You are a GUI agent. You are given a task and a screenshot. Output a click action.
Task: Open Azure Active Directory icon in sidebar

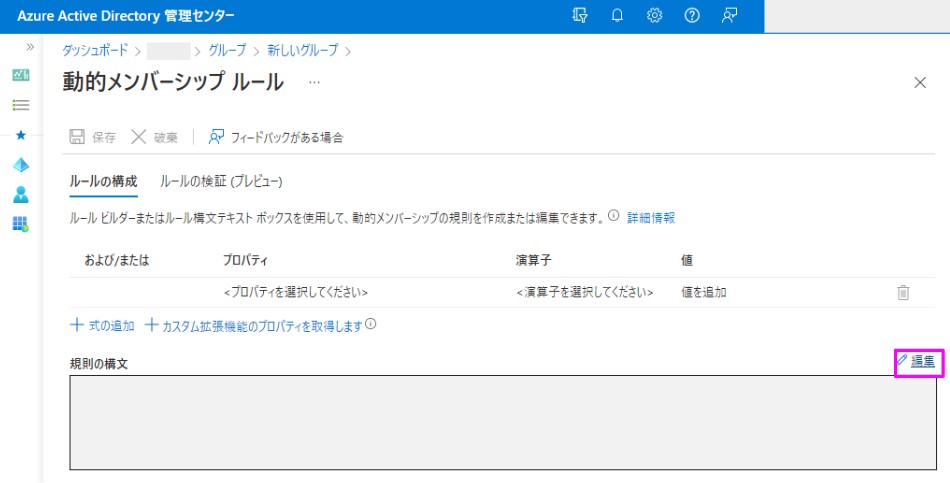20,165
